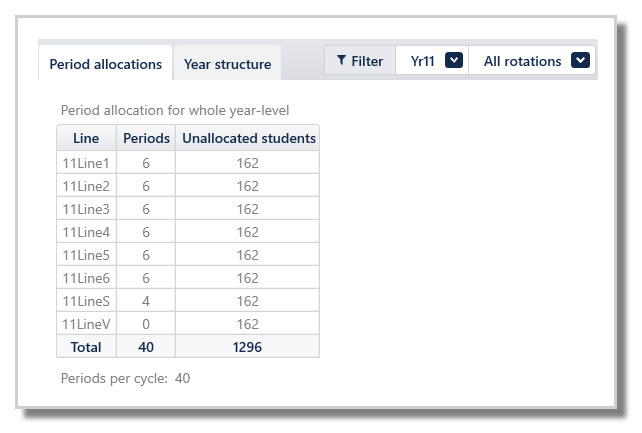The width and height of the screenshot is (642, 433).
Task: Click the Line column header
Action: click(86, 139)
